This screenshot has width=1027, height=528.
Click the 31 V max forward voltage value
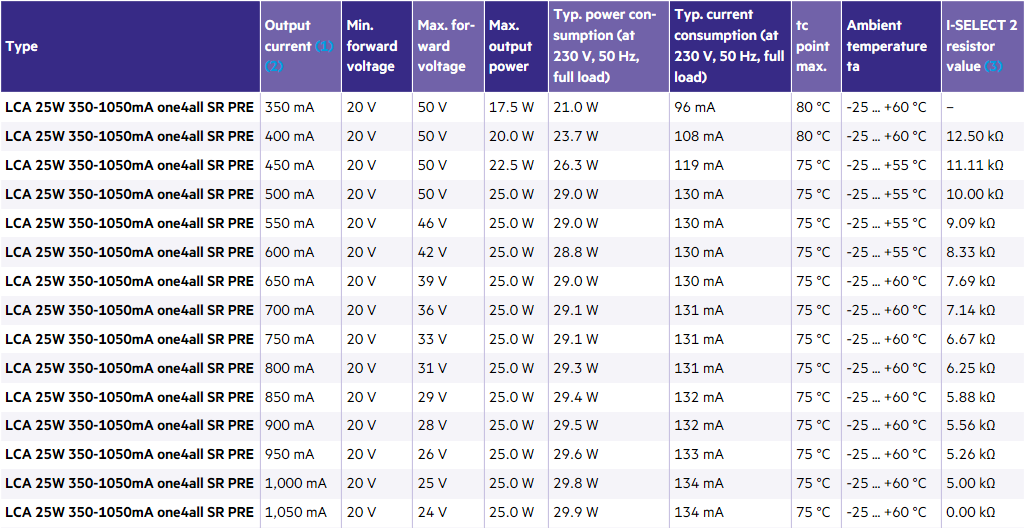(x=432, y=368)
